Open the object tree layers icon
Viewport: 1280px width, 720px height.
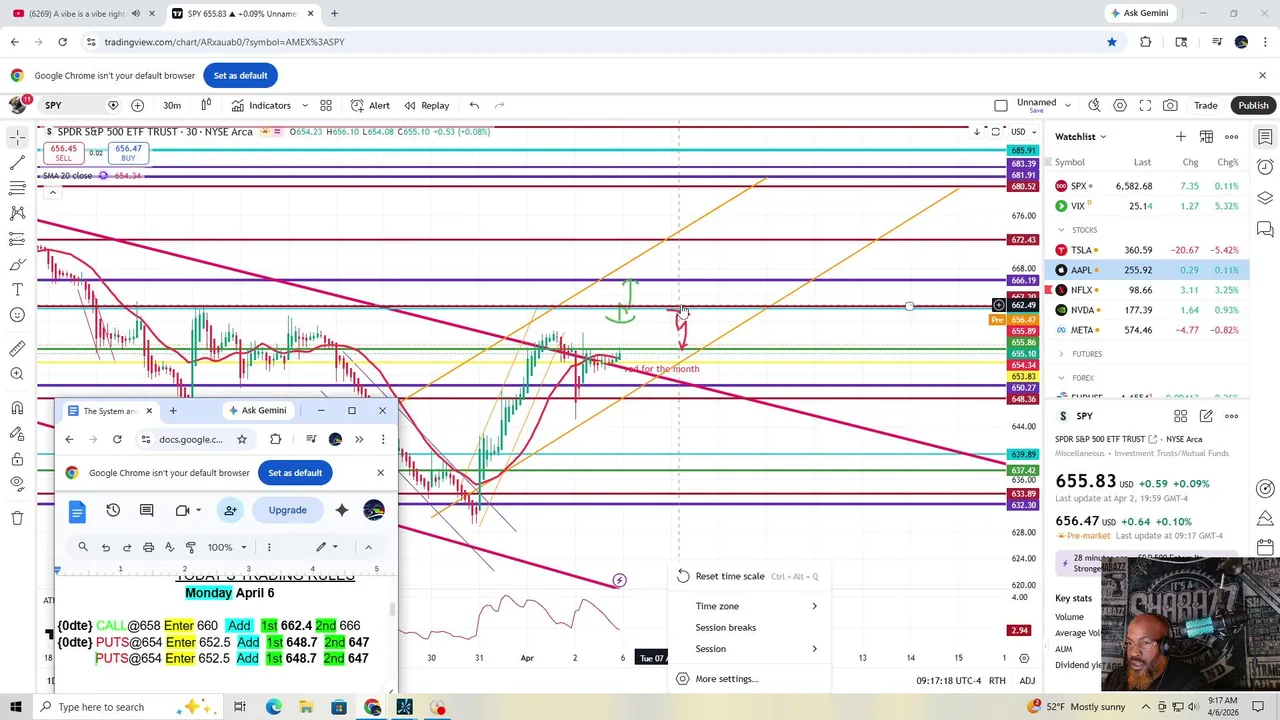(1265, 198)
